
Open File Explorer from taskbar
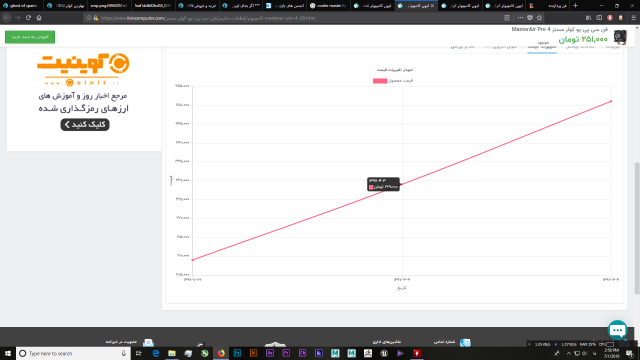172,353
